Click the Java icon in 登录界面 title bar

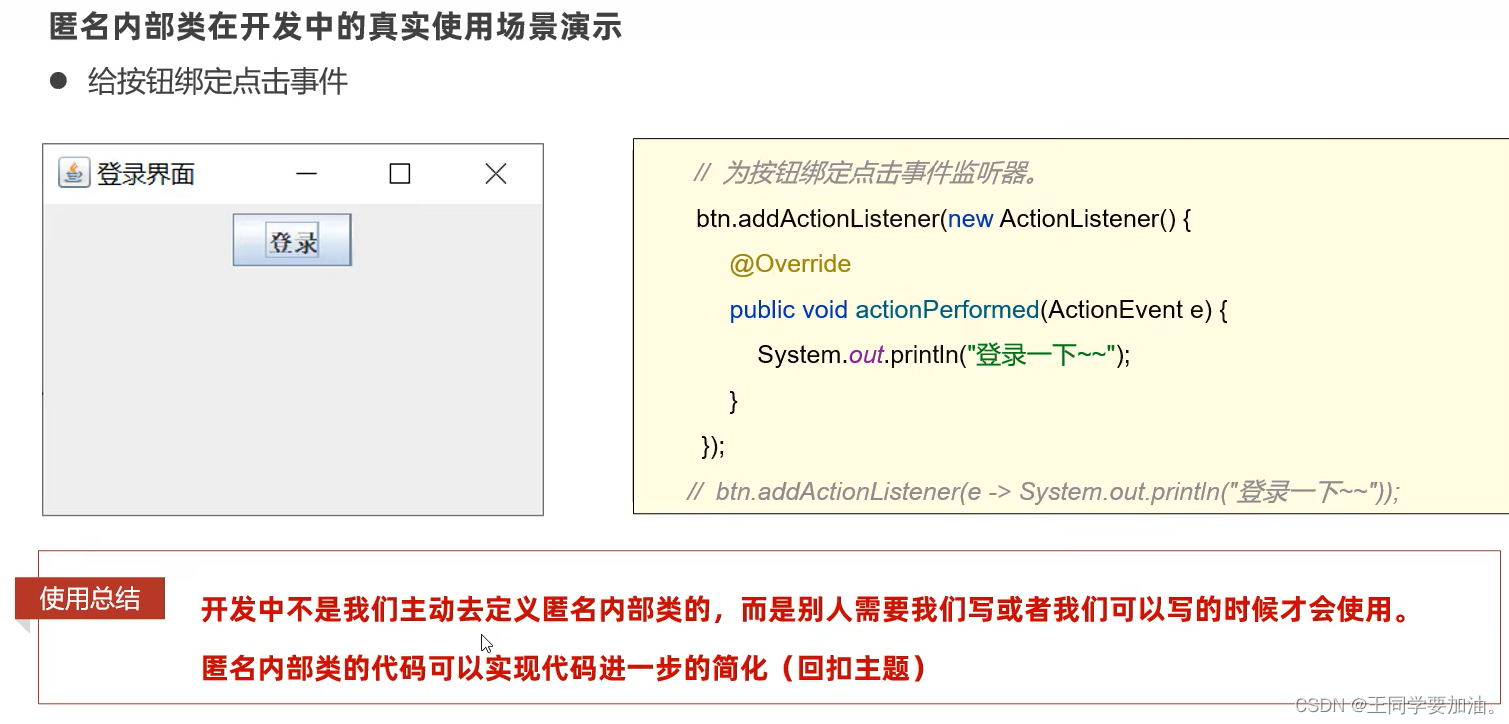coord(73,173)
